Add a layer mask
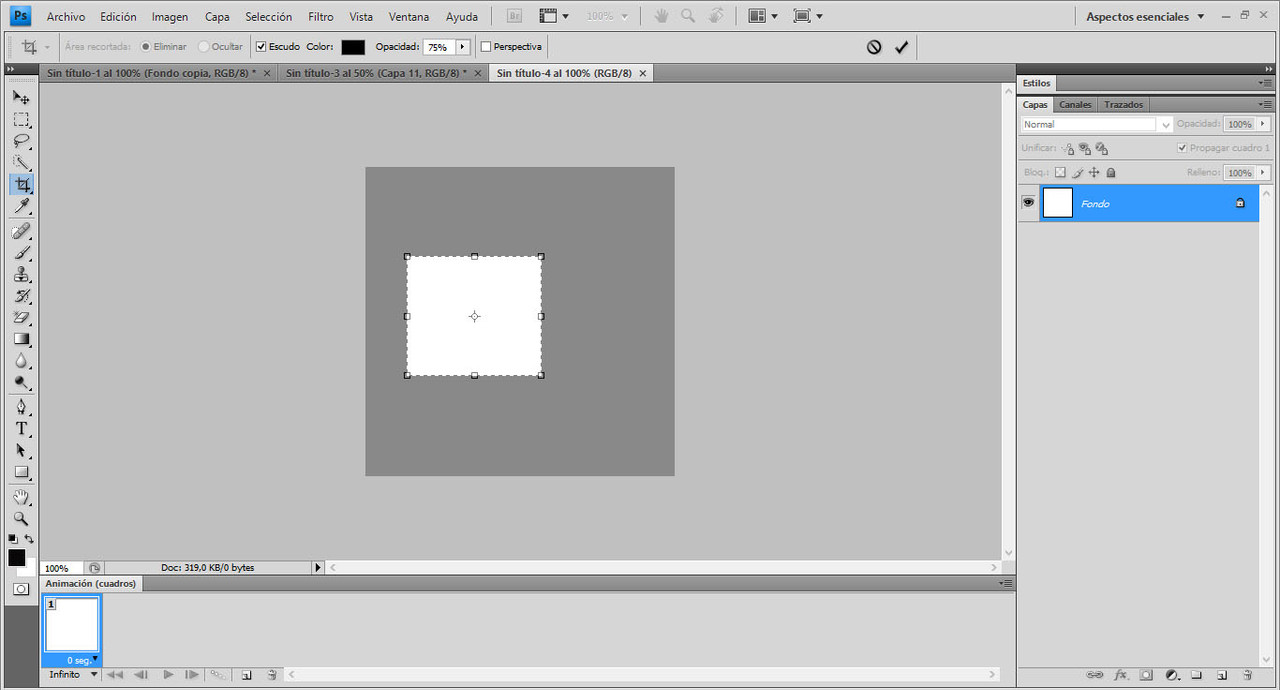The height and width of the screenshot is (690, 1280). 1146,675
